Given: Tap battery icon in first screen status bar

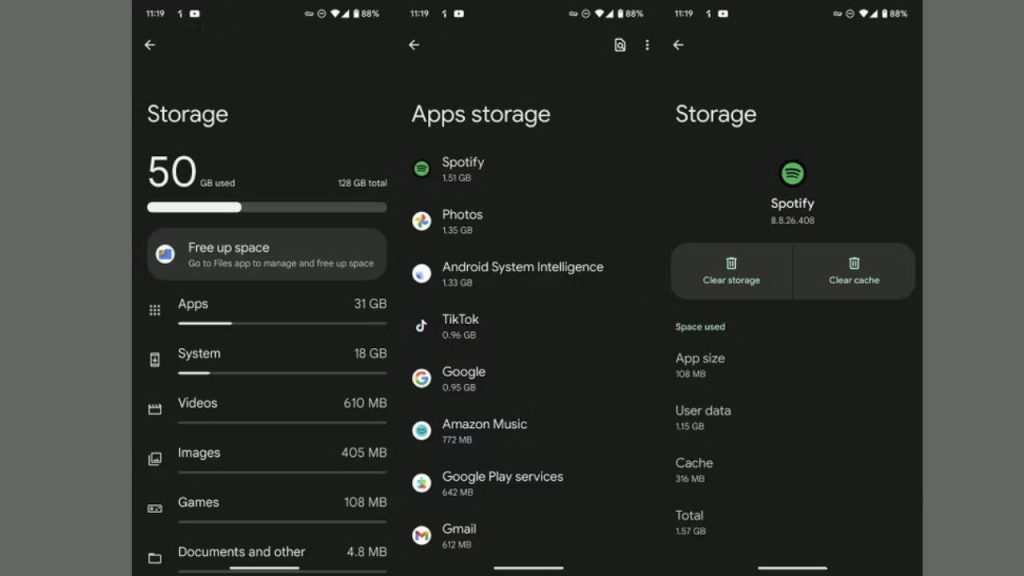Looking at the screenshot, I should point(356,13).
